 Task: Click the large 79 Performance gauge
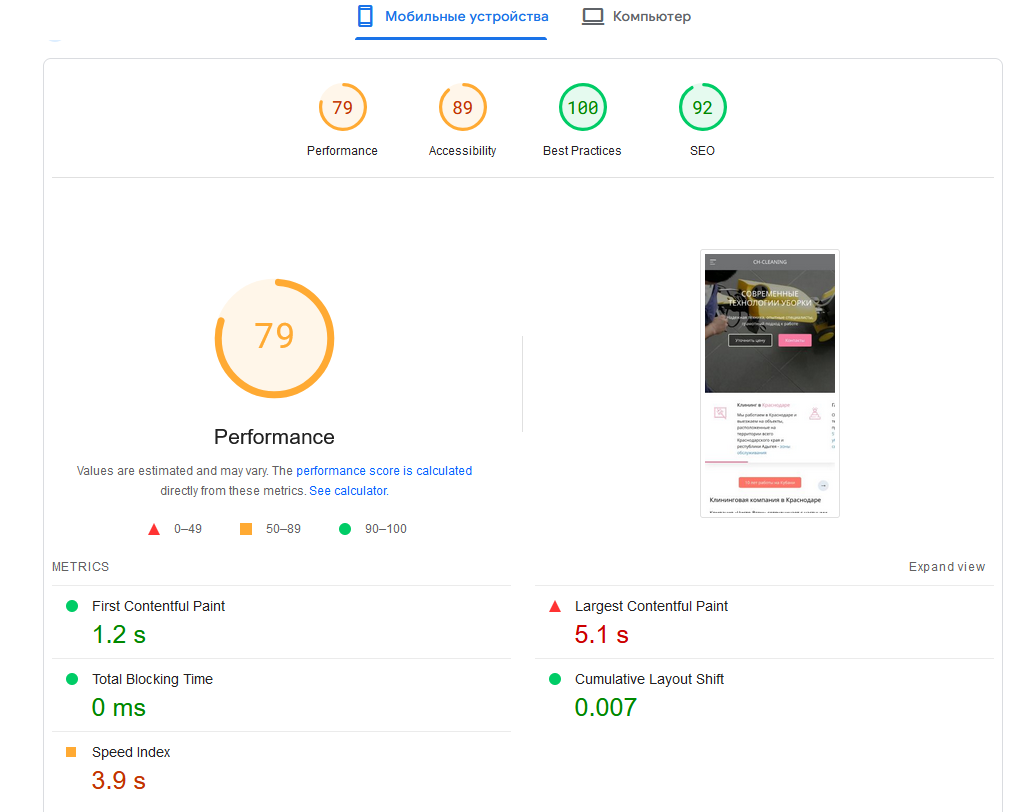point(275,338)
